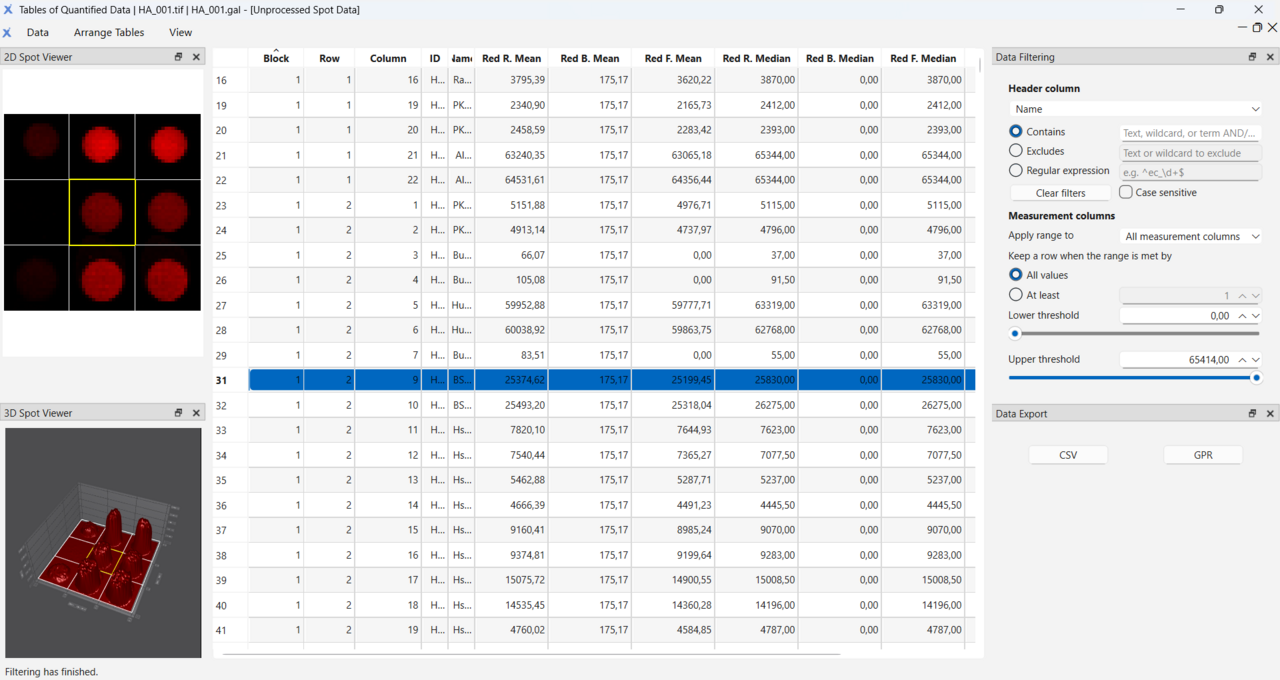Choose the At least radio option

point(1016,295)
